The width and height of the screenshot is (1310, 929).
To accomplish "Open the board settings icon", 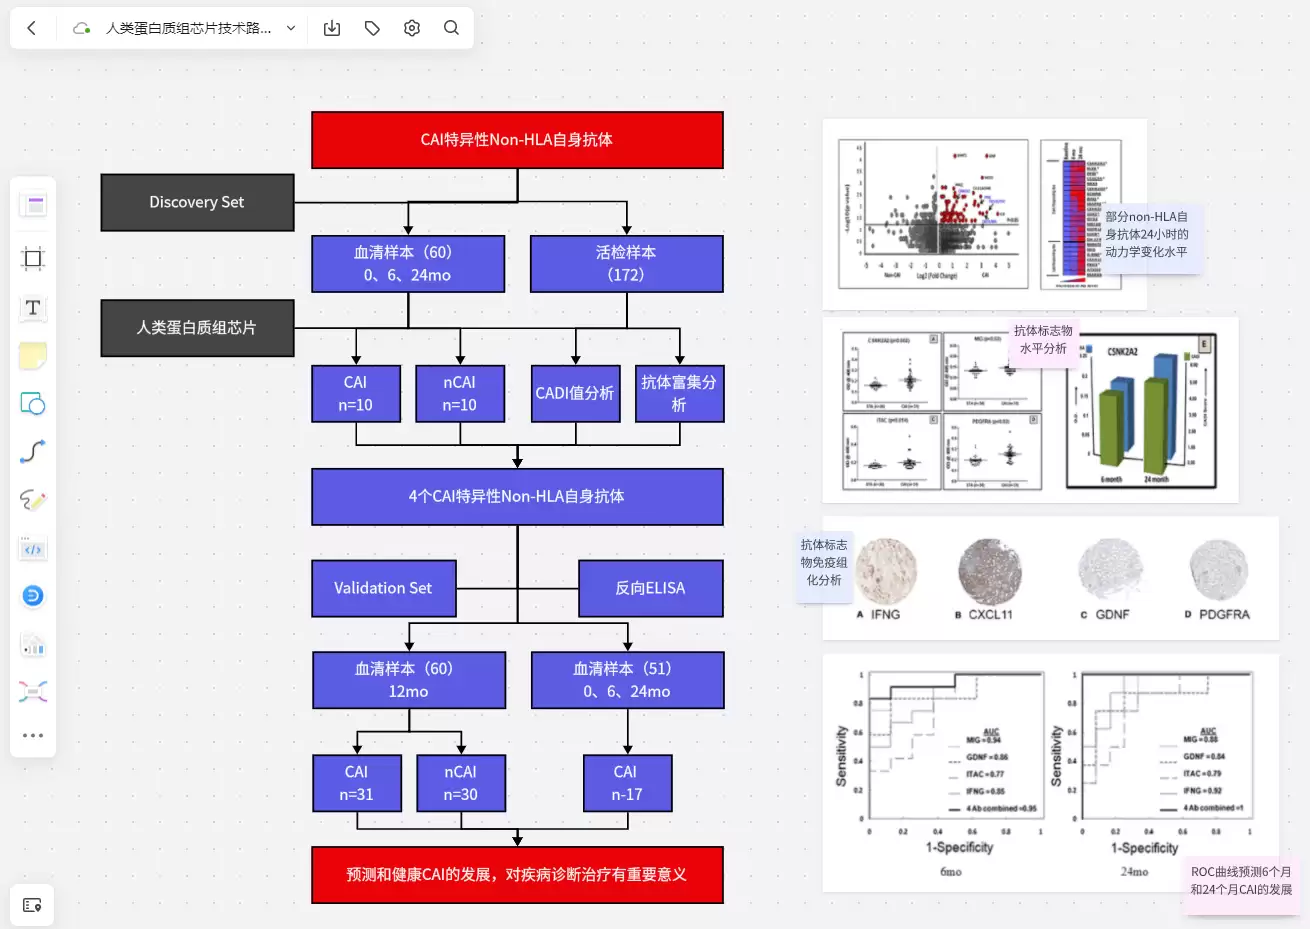I will point(412,28).
